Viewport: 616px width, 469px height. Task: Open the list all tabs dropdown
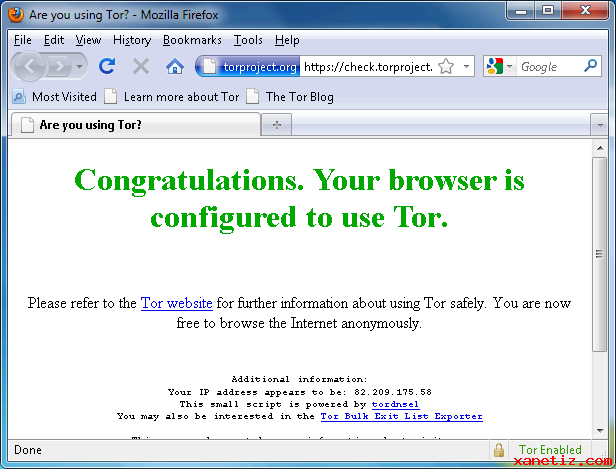pos(600,125)
